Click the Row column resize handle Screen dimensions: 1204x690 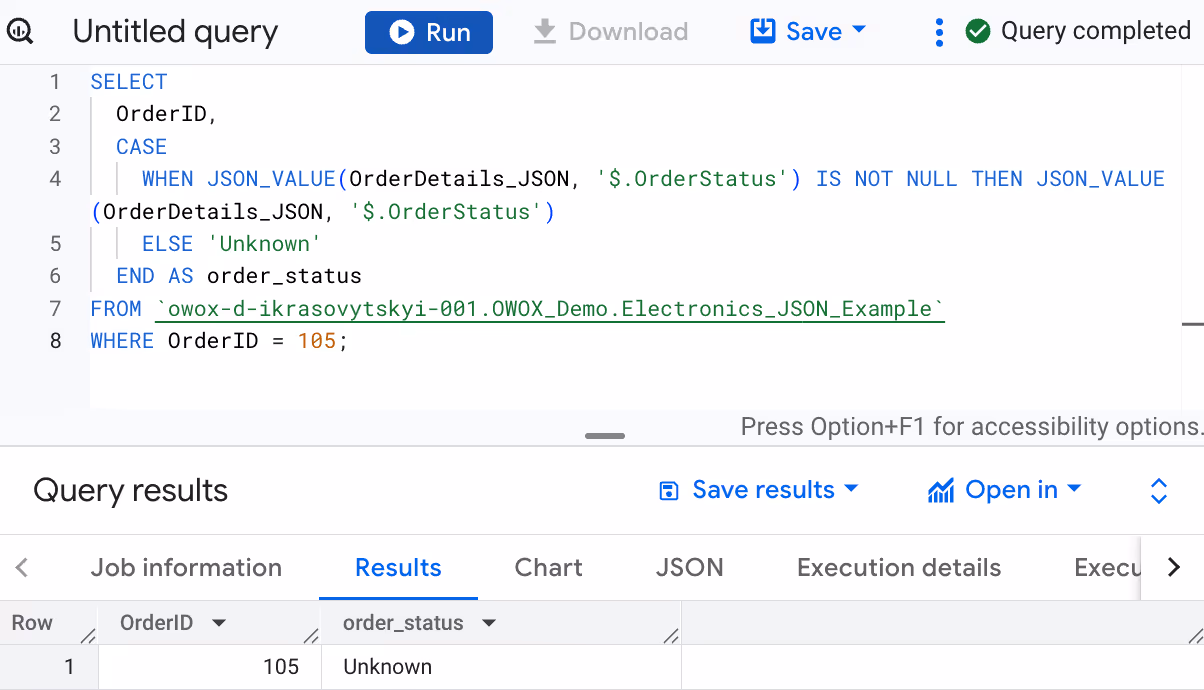88,635
